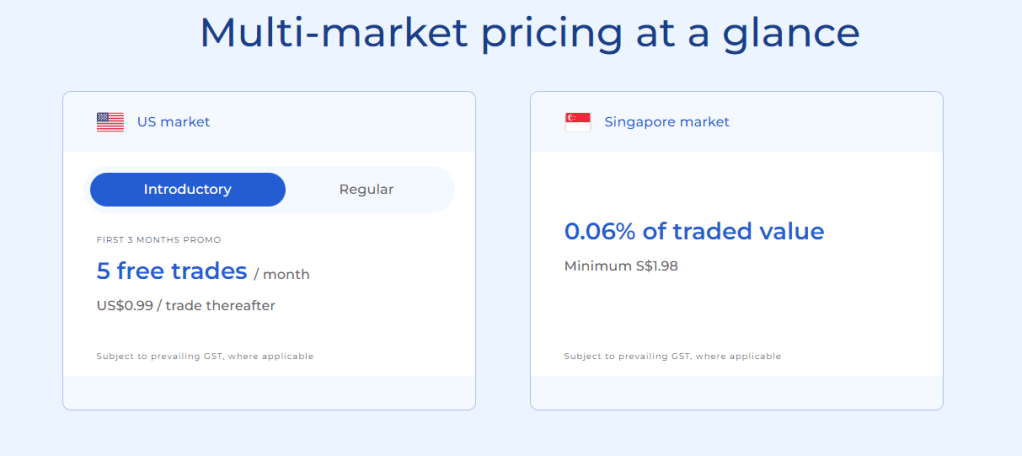The image size is (1022, 456).
Task: Click the US flag icon
Action: tap(110, 122)
